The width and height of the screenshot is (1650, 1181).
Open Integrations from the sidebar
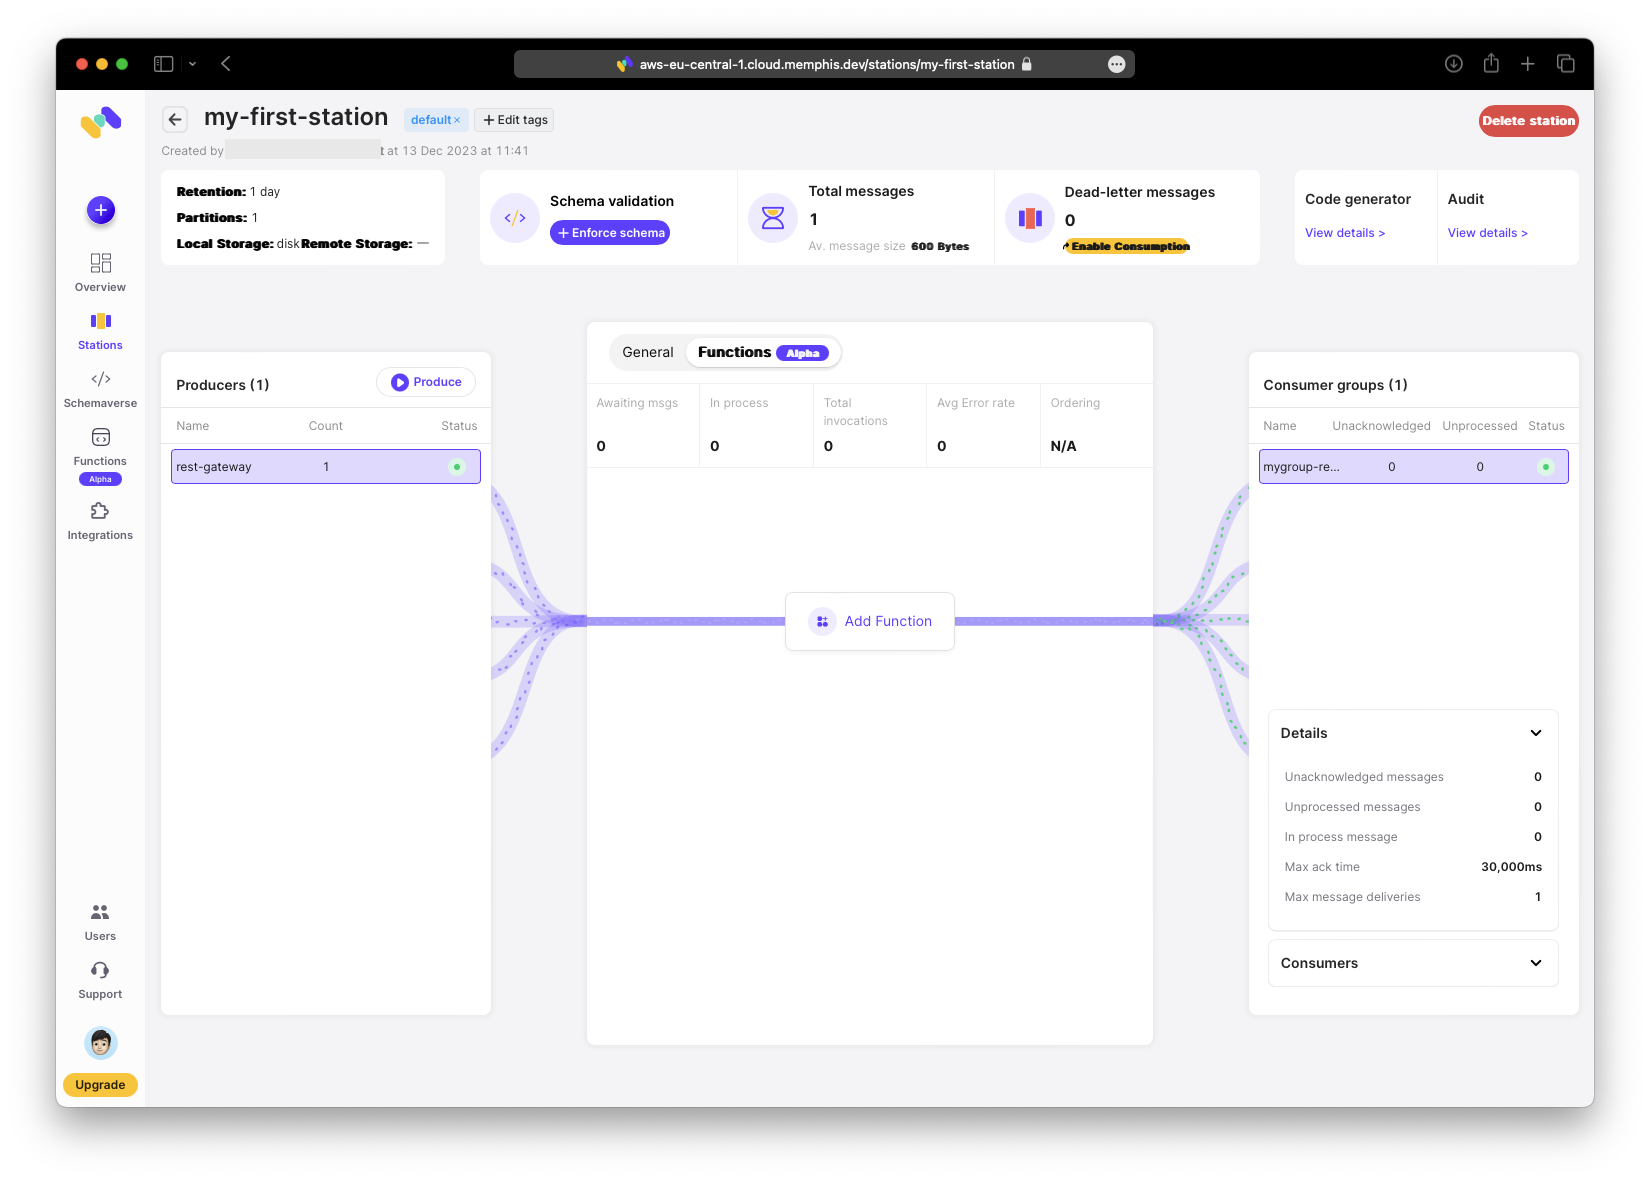click(x=100, y=520)
